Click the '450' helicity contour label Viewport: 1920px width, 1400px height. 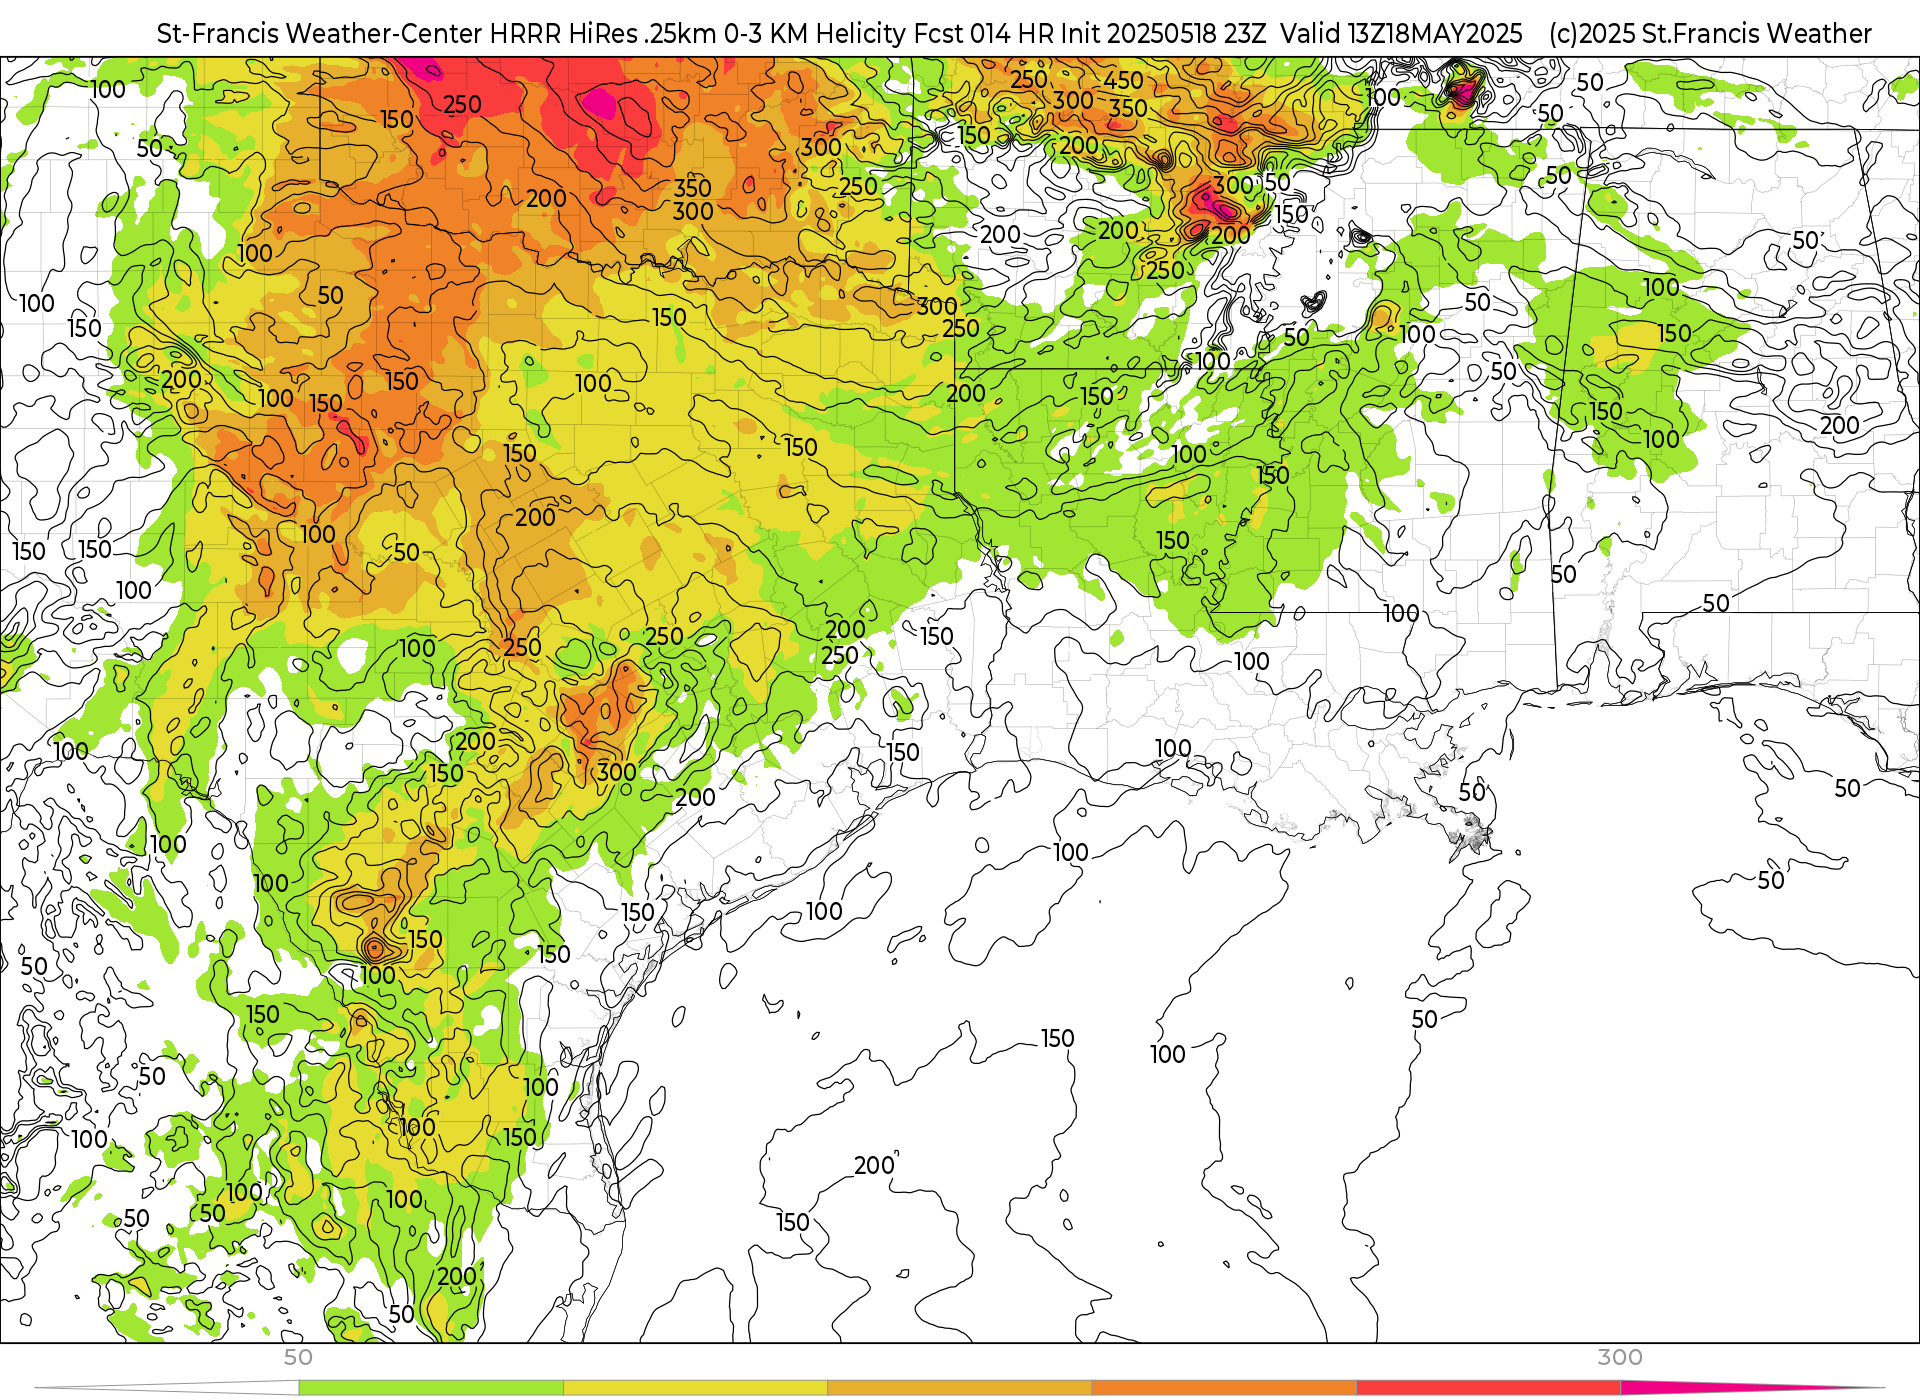click(1123, 80)
